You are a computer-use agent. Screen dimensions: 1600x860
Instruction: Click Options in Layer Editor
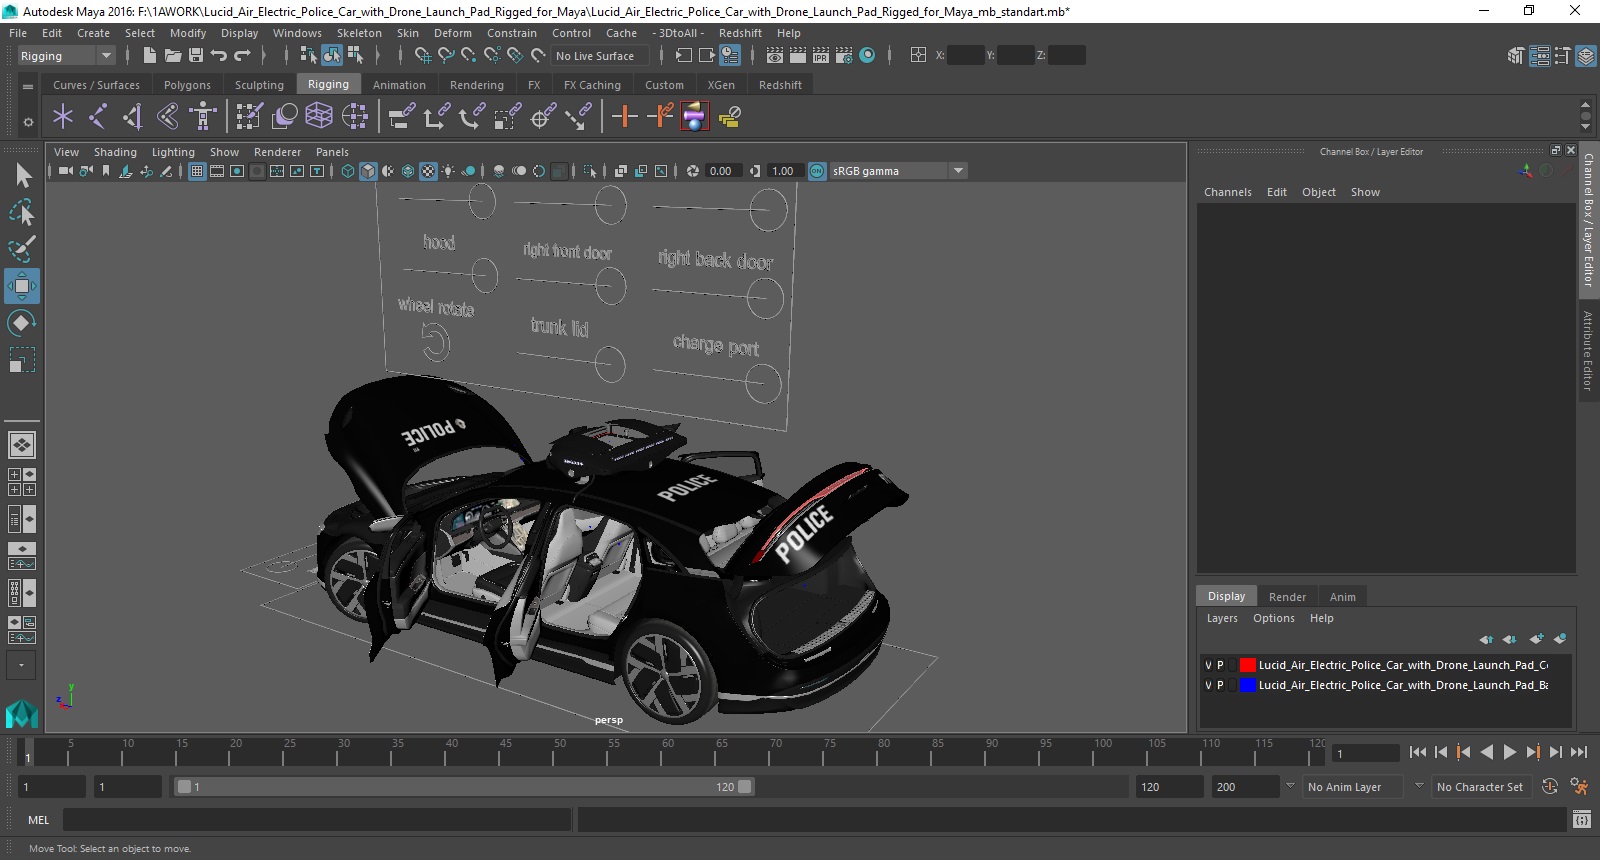click(1274, 618)
